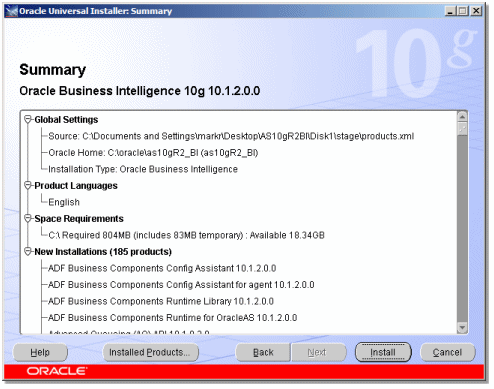Screen dimensions: 494x389
Task: Click the scrollbar up arrow
Action: pyautogui.click(x=462, y=117)
